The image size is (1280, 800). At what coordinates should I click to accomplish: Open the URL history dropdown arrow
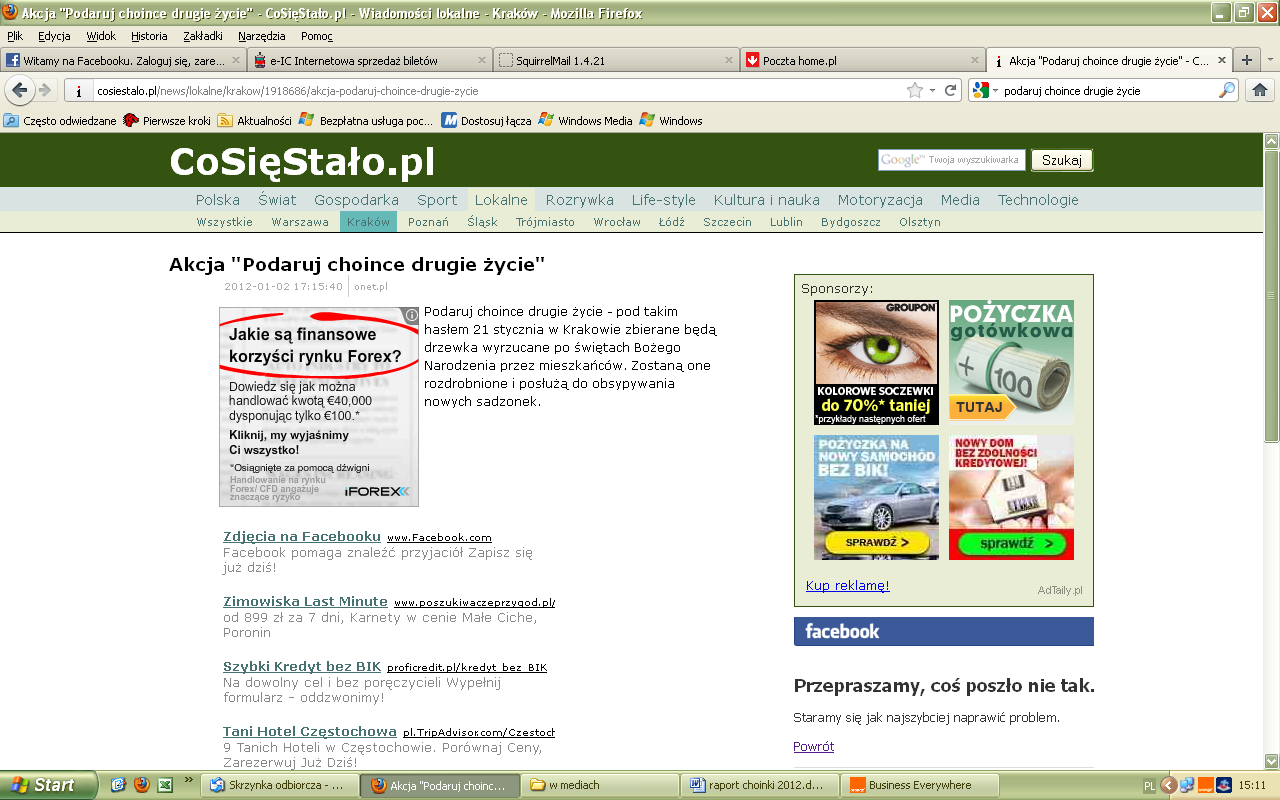click(x=932, y=90)
